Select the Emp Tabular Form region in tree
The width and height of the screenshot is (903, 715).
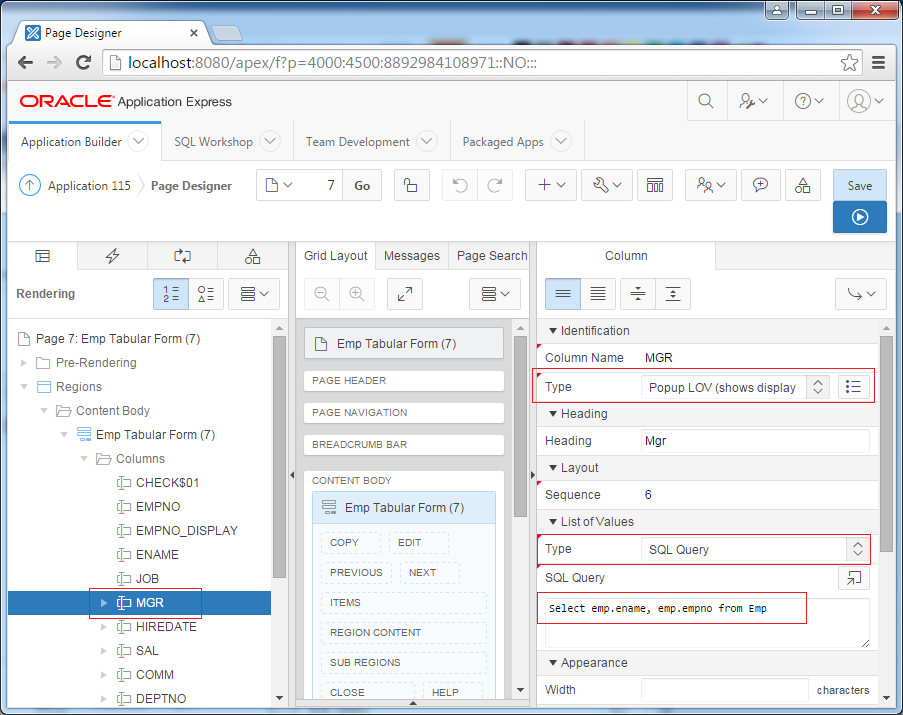click(x=155, y=435)
